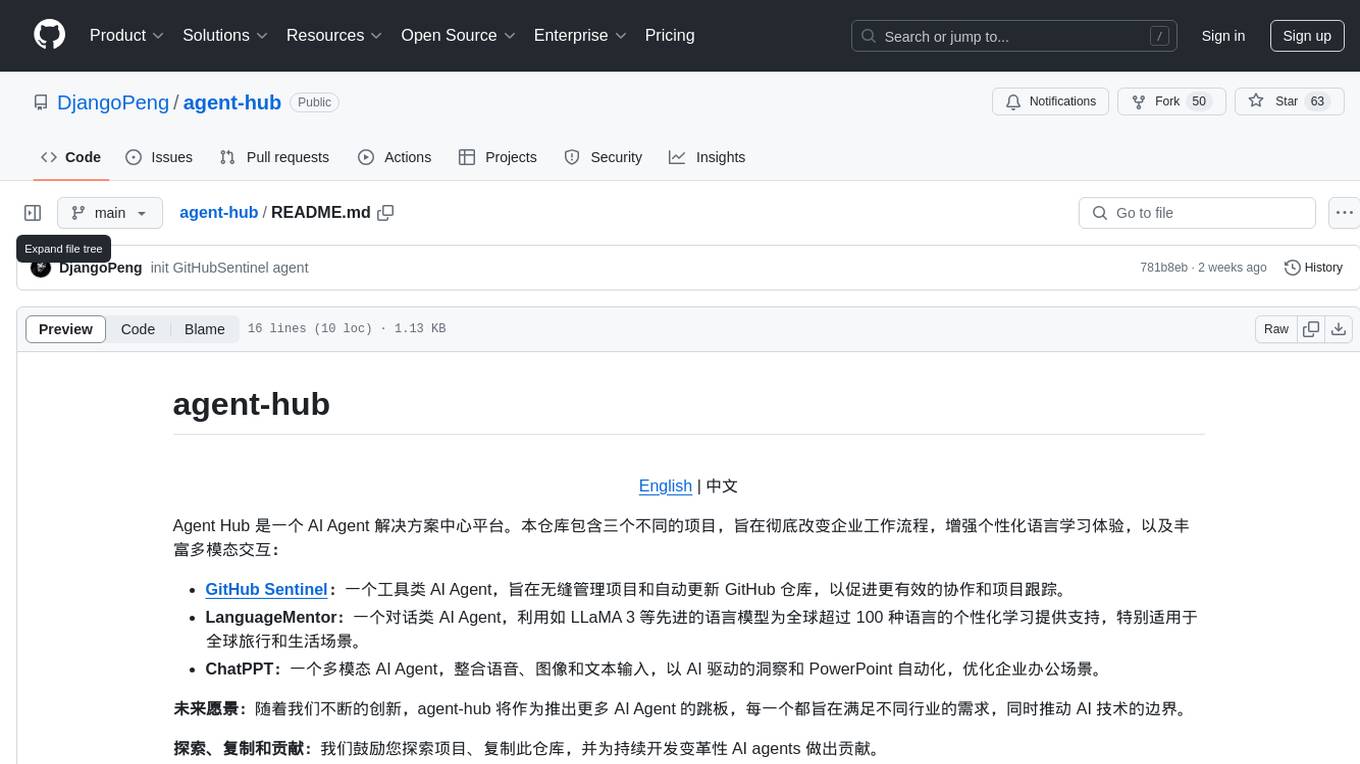Click the Notifications bell button
The image size is (1360, 764).
tap(1050, 101)
